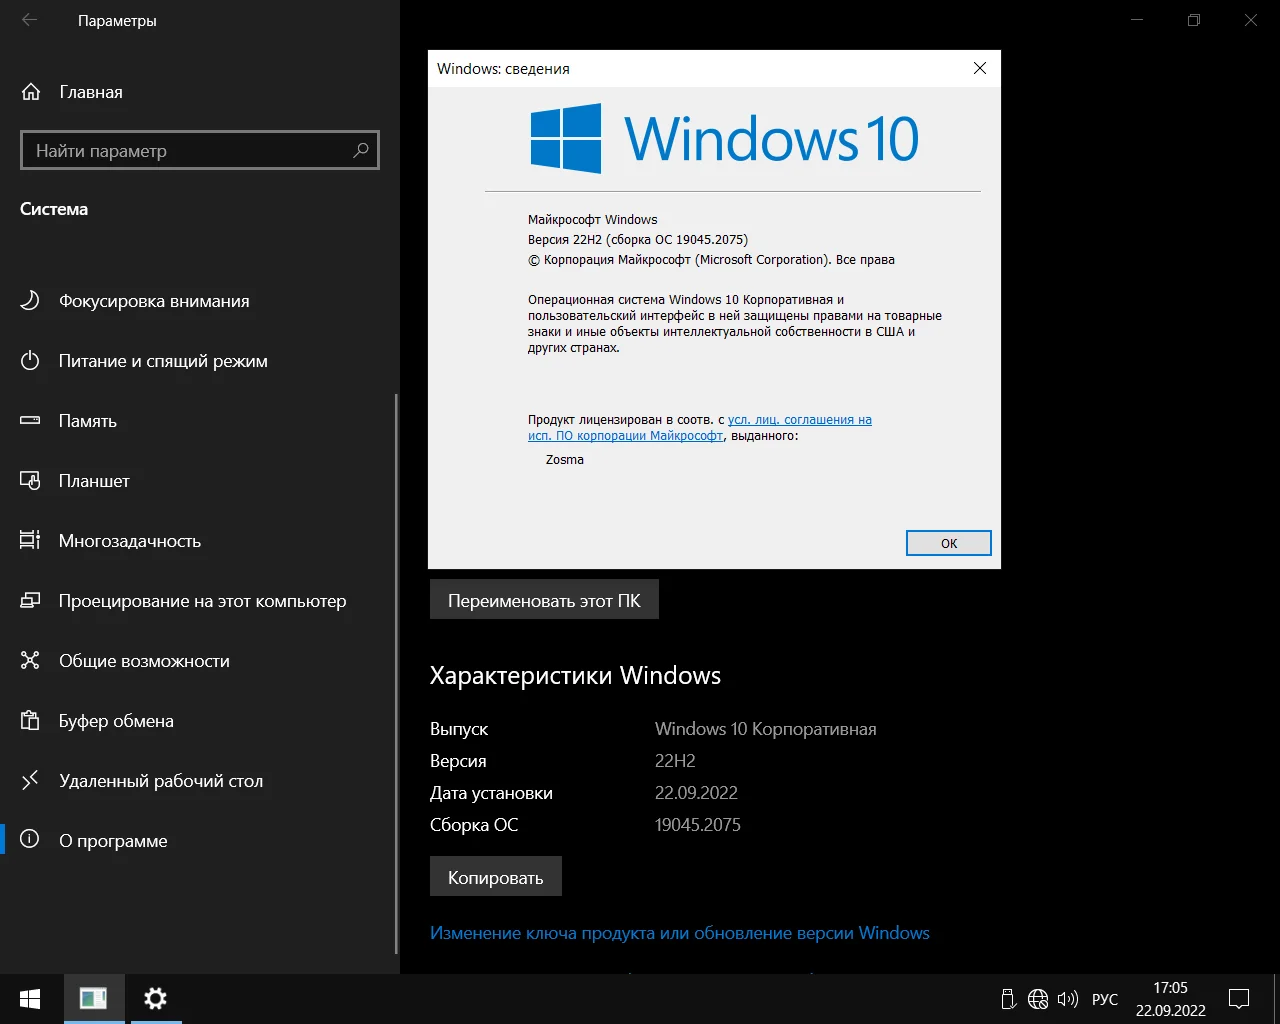Click the Settings gear in taskbar
The height and width of the screenshot is (1024, 1280).
pyautogui.click(x=155, y=998)
